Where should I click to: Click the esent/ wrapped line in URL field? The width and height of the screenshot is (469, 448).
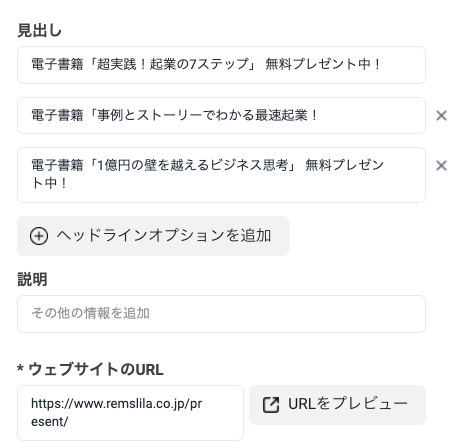(49, 422)
